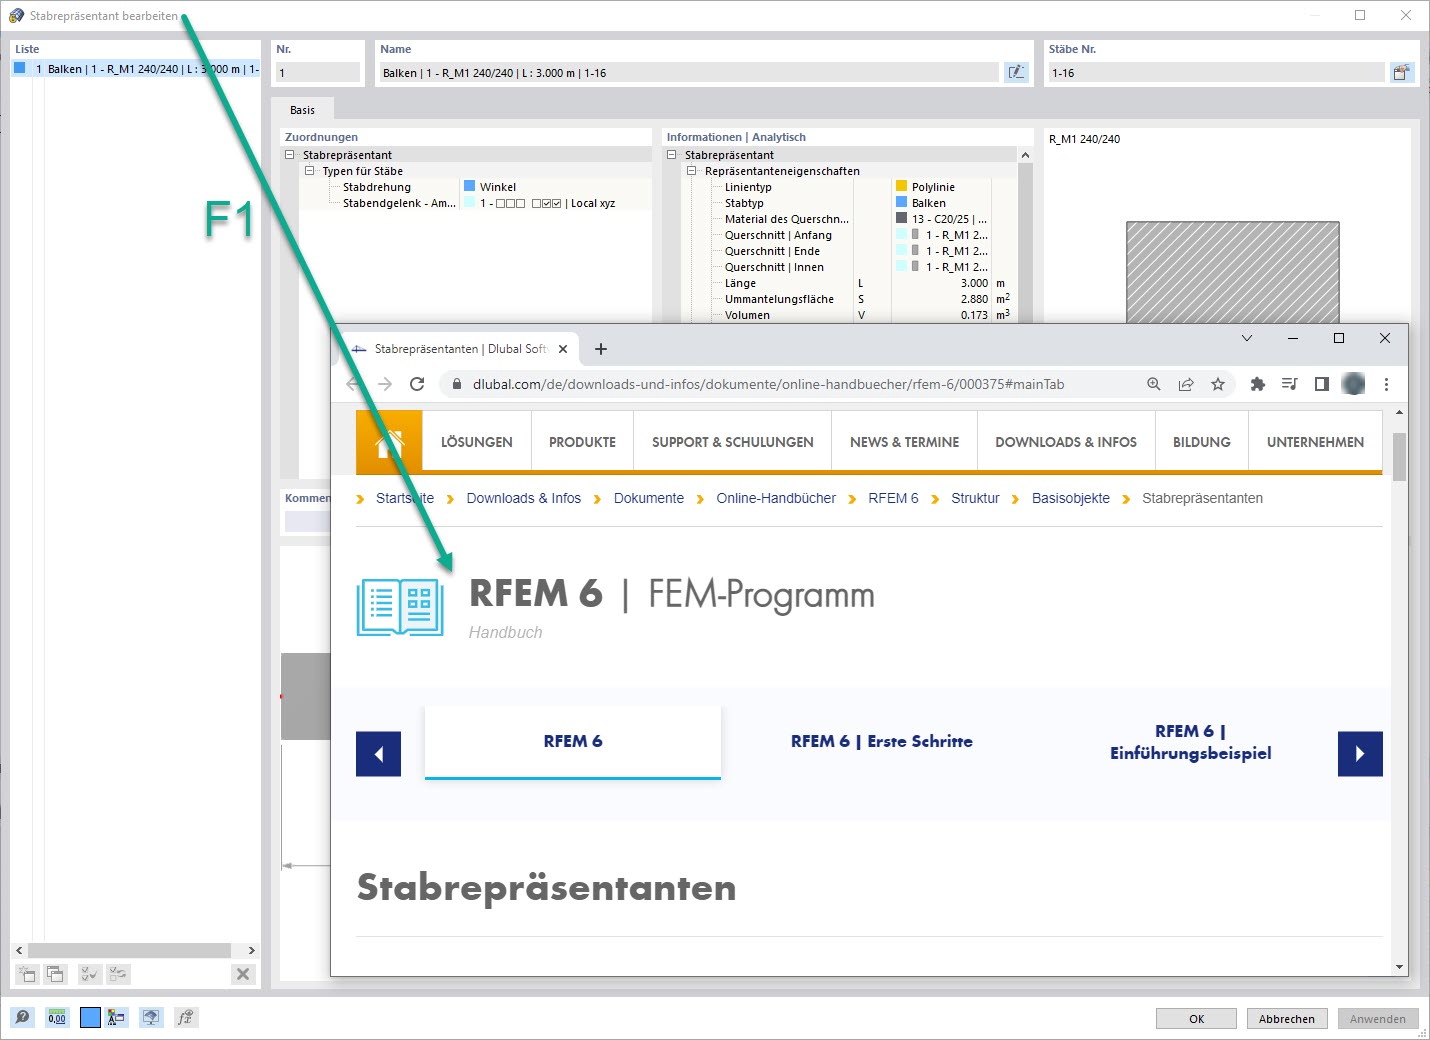Collapse Stabrepräsentant node under Informationen
1430x1040 pixels.
[672, 155]
